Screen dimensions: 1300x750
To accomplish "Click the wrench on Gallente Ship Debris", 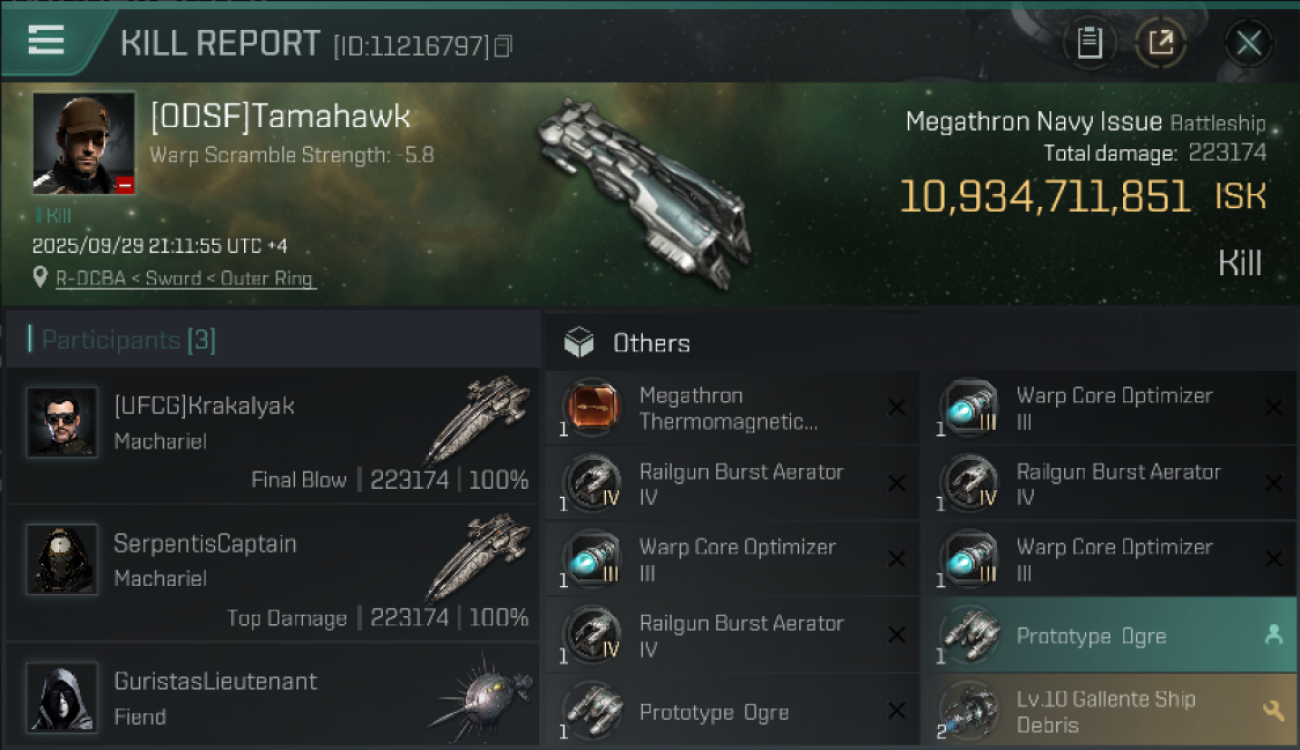I will click(1273, 710).
